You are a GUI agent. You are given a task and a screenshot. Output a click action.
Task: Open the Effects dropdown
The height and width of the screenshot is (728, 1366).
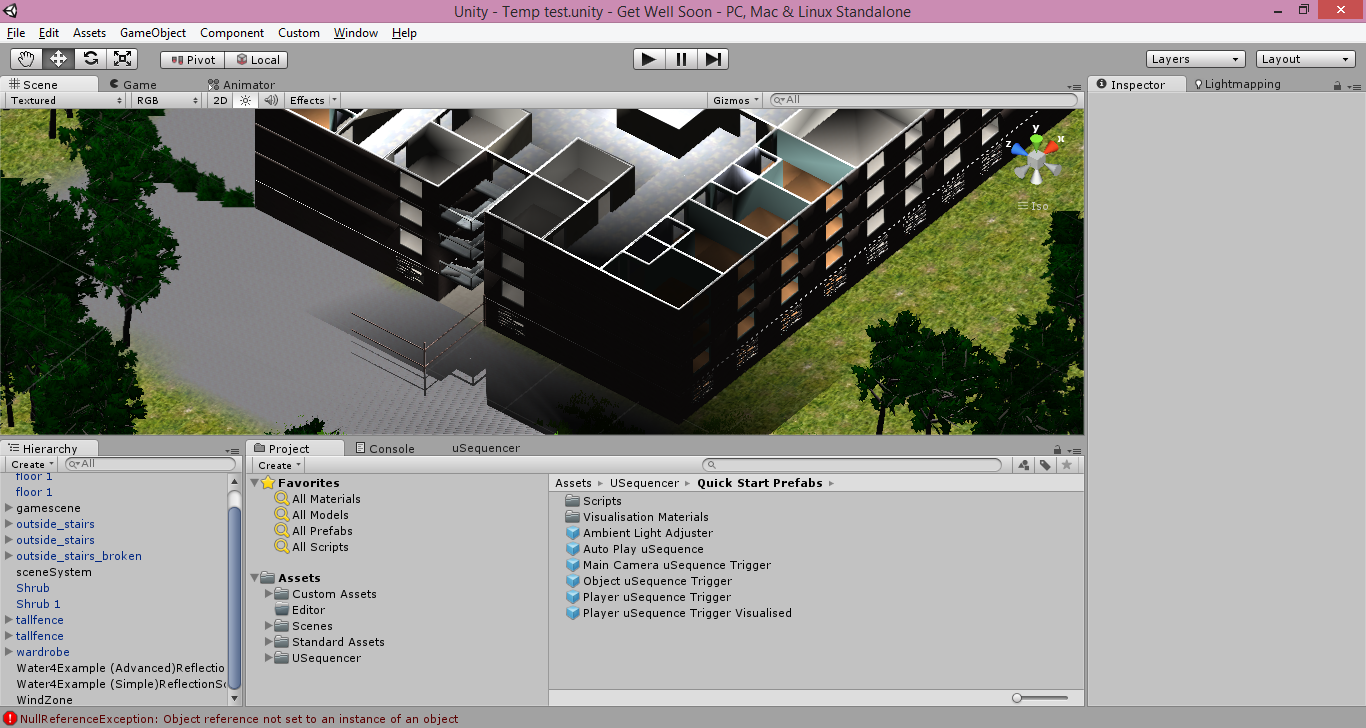[313, 100]
